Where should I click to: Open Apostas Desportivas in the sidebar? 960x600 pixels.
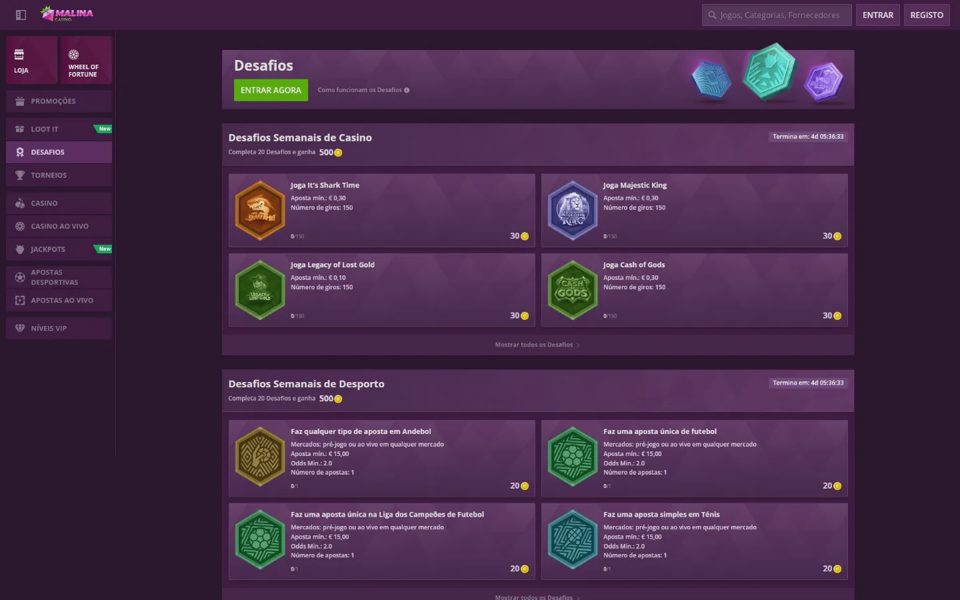[59, 277]
